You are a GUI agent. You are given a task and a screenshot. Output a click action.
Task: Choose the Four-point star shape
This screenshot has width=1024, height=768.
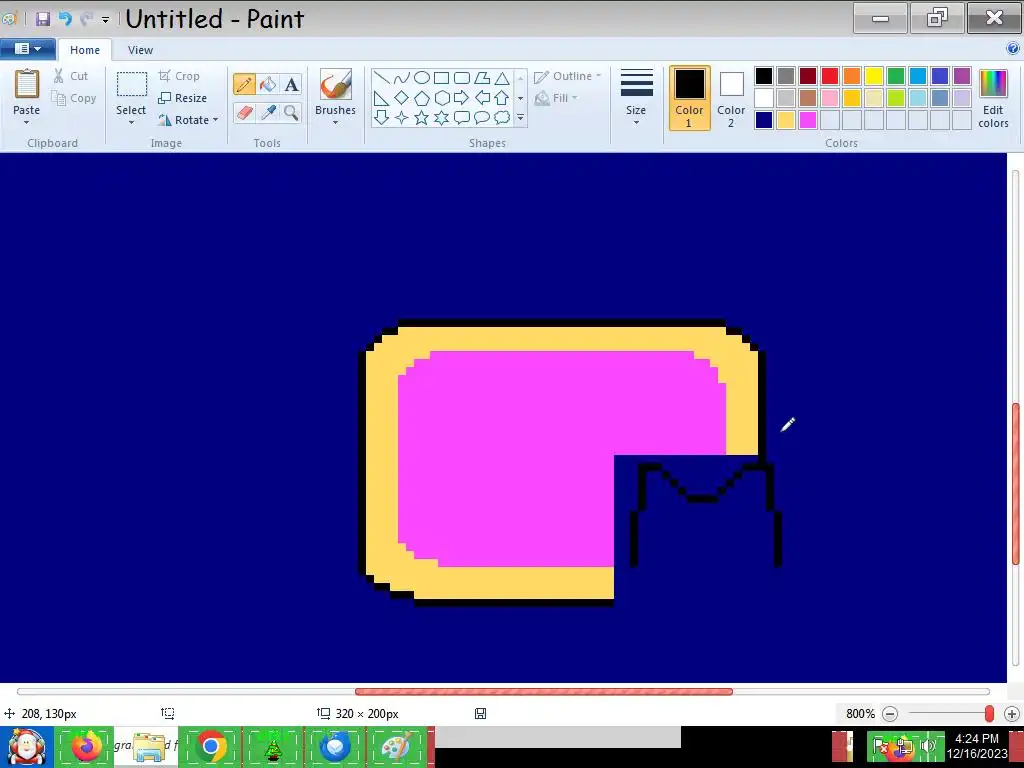pyautogui.click(x=402, y=118)
